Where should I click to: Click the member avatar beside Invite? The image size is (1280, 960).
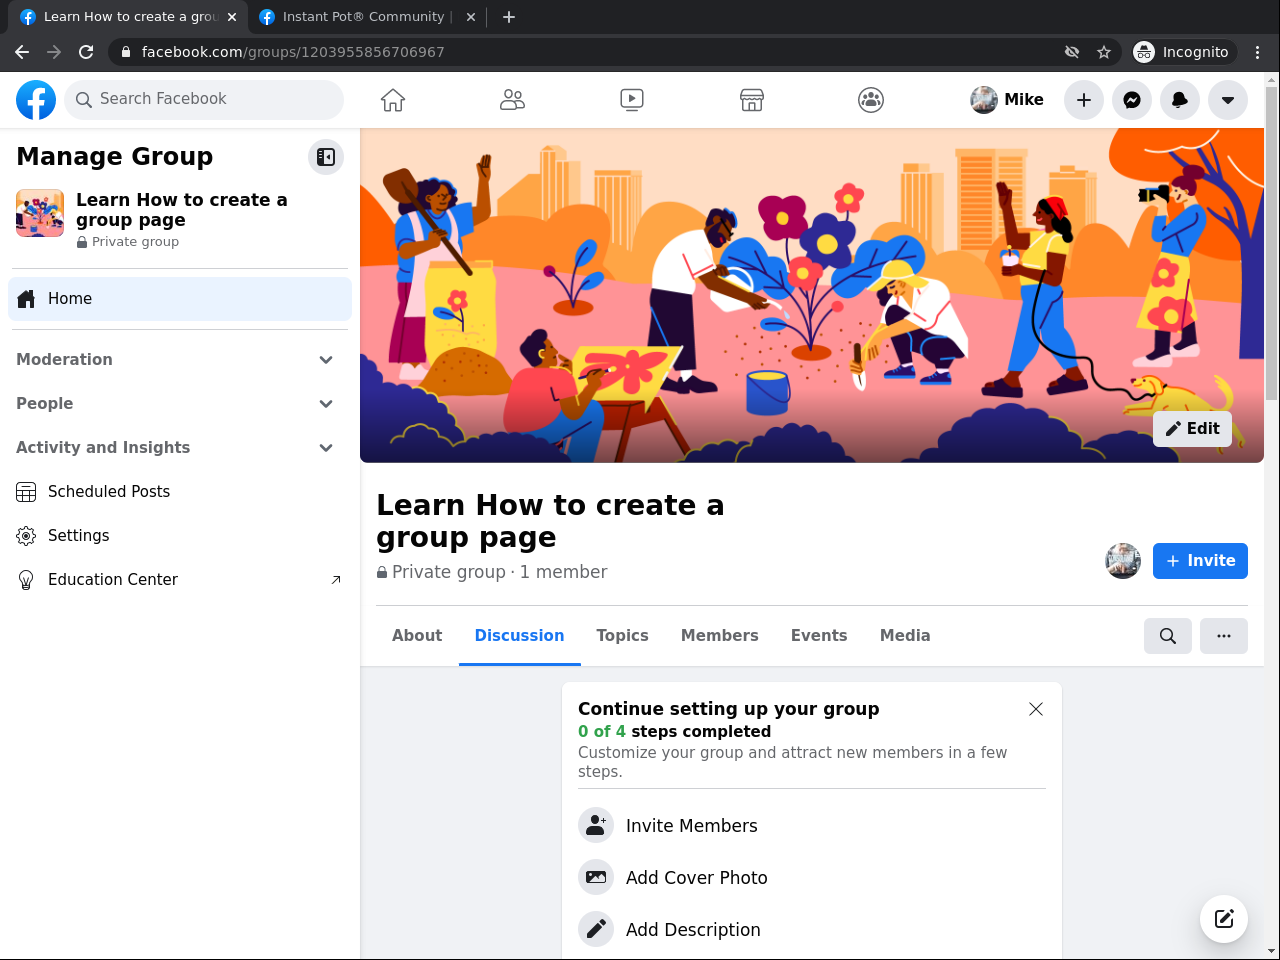[x=1123, y=561]
